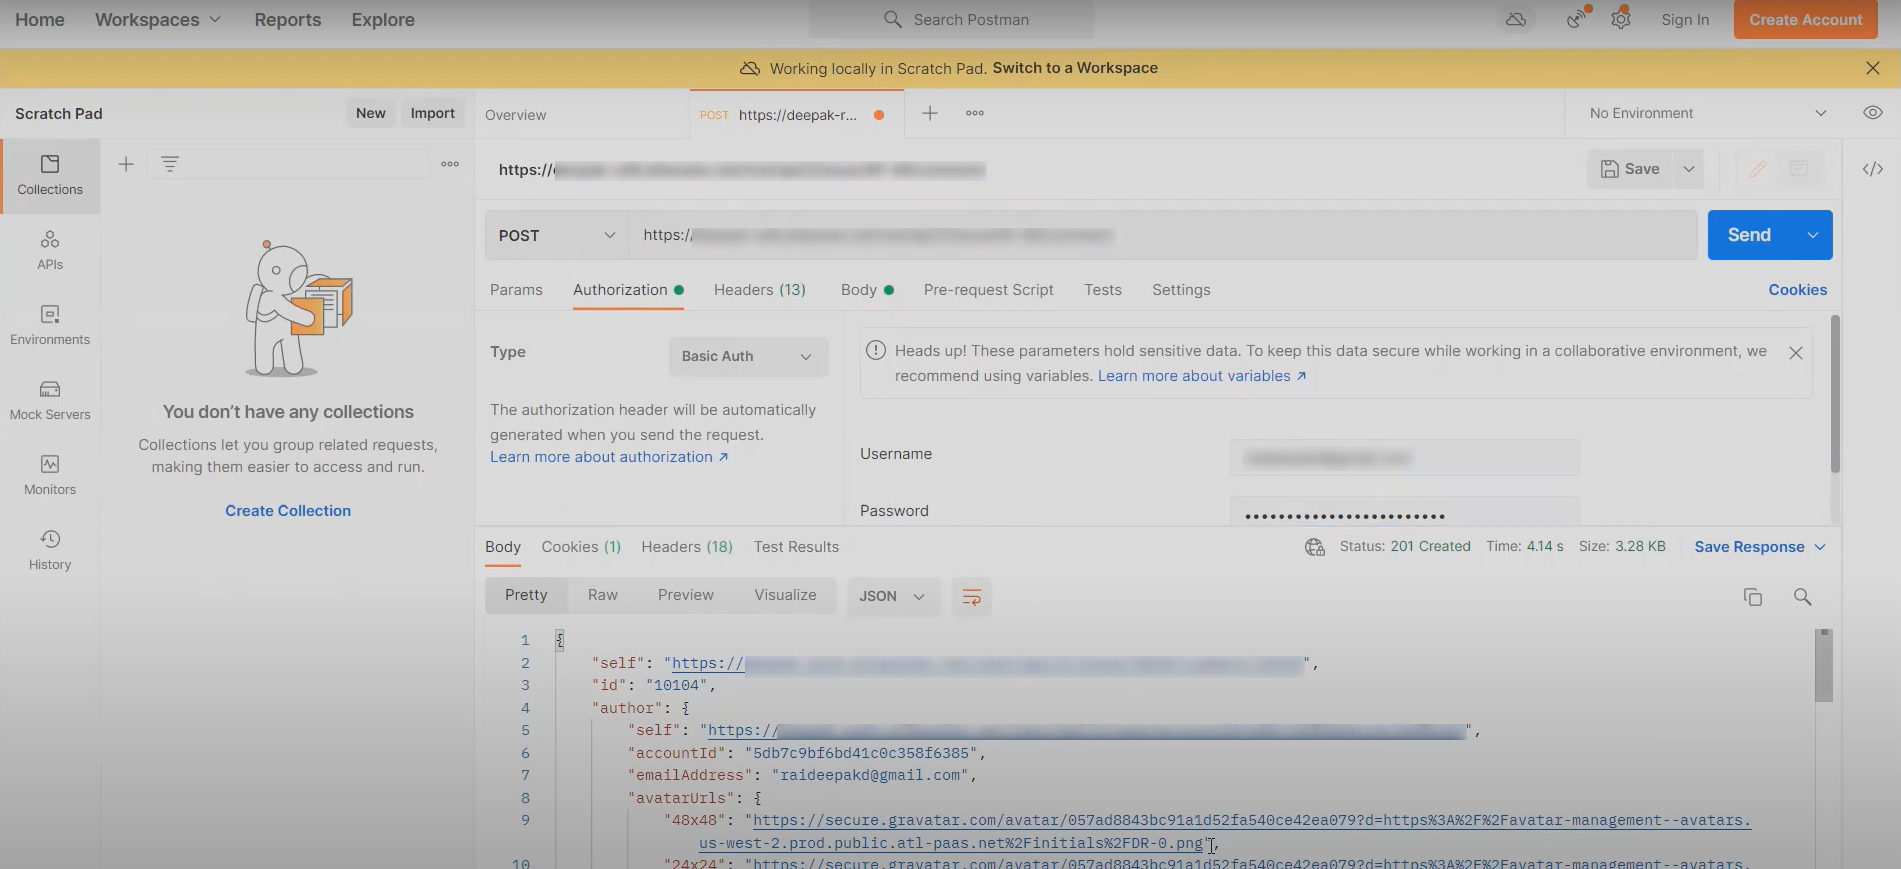Click the Create Collection link
This screenshot has height=869, width=1901.
(288, 511)
